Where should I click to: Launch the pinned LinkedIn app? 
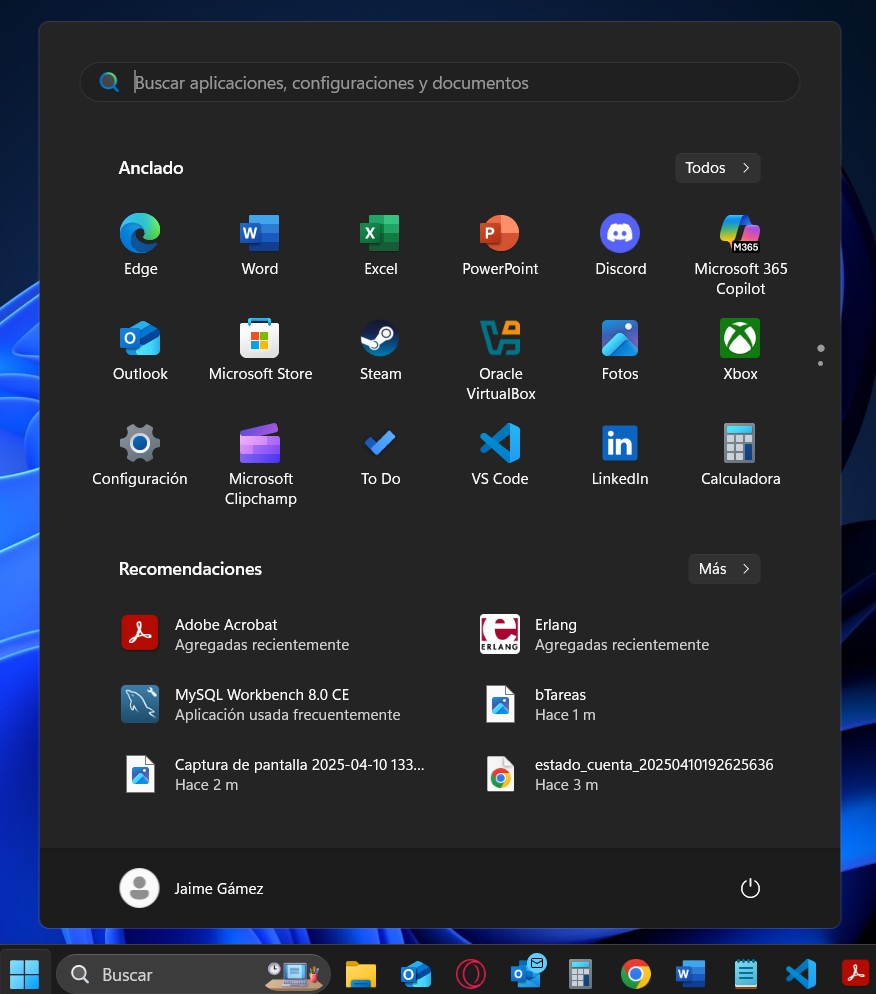(620, 455)
